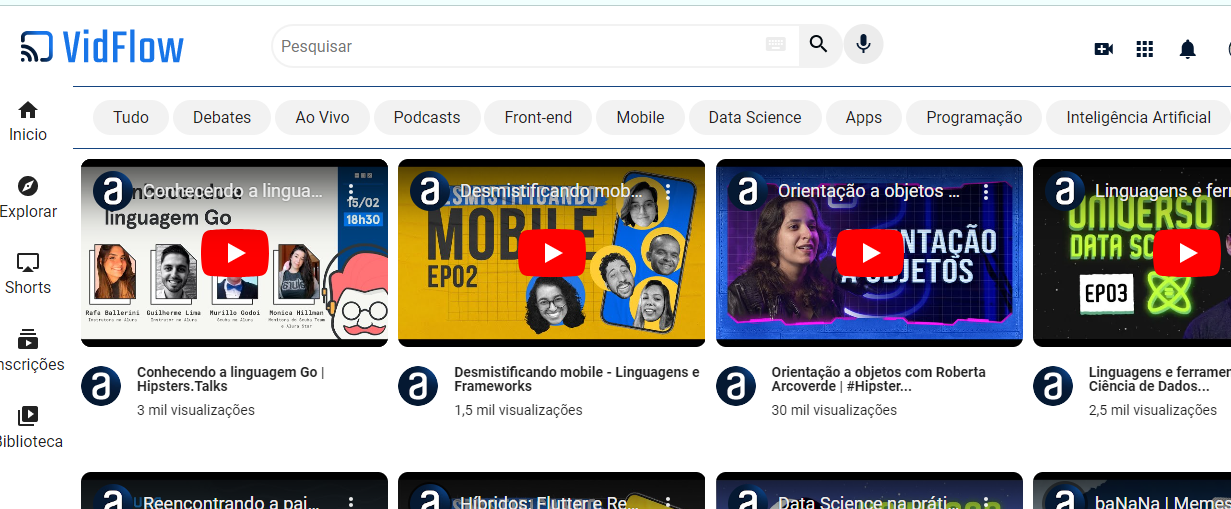Open channel avatar beside Orientação a objetos title
The image size is (1231, 509).
click(x=736, y=386)
